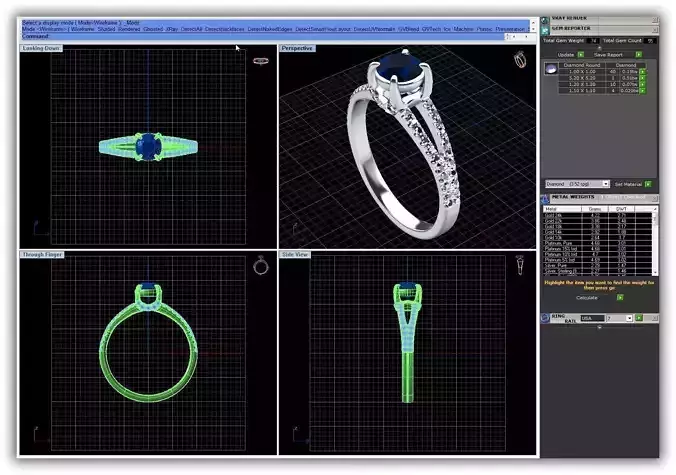The image size is (676, 475).
Task: Click the VRay Render panel icon
Action: pos(545,20)
